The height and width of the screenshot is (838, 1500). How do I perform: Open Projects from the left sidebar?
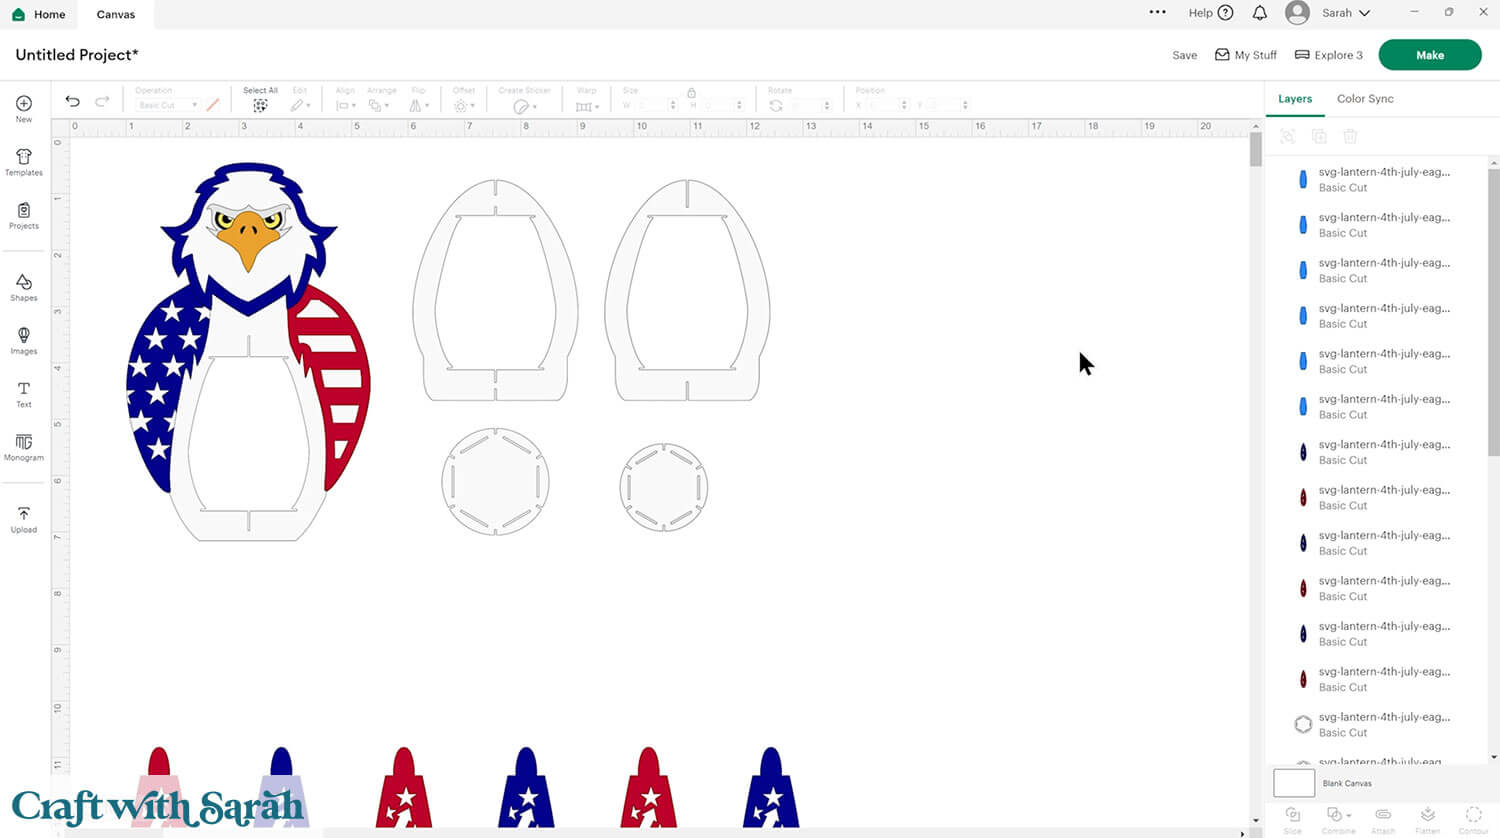pyautogui.click(x=24, y=216)
